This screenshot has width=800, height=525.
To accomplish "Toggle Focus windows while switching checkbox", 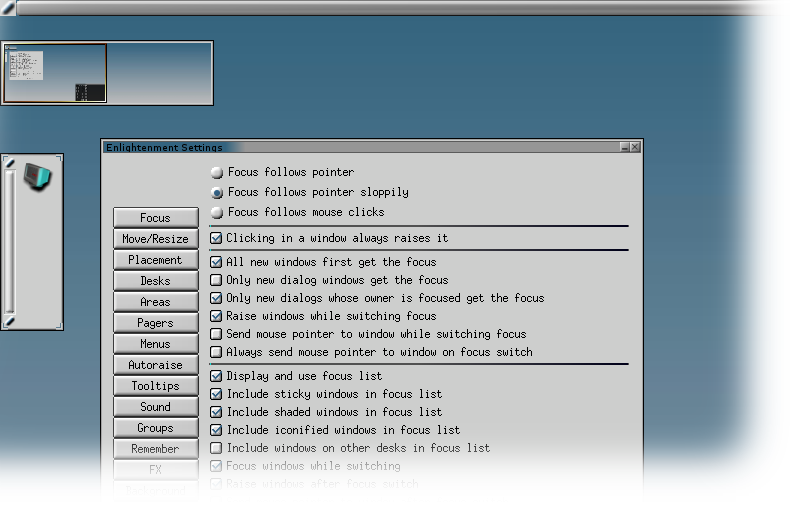I will coord(216,466).
